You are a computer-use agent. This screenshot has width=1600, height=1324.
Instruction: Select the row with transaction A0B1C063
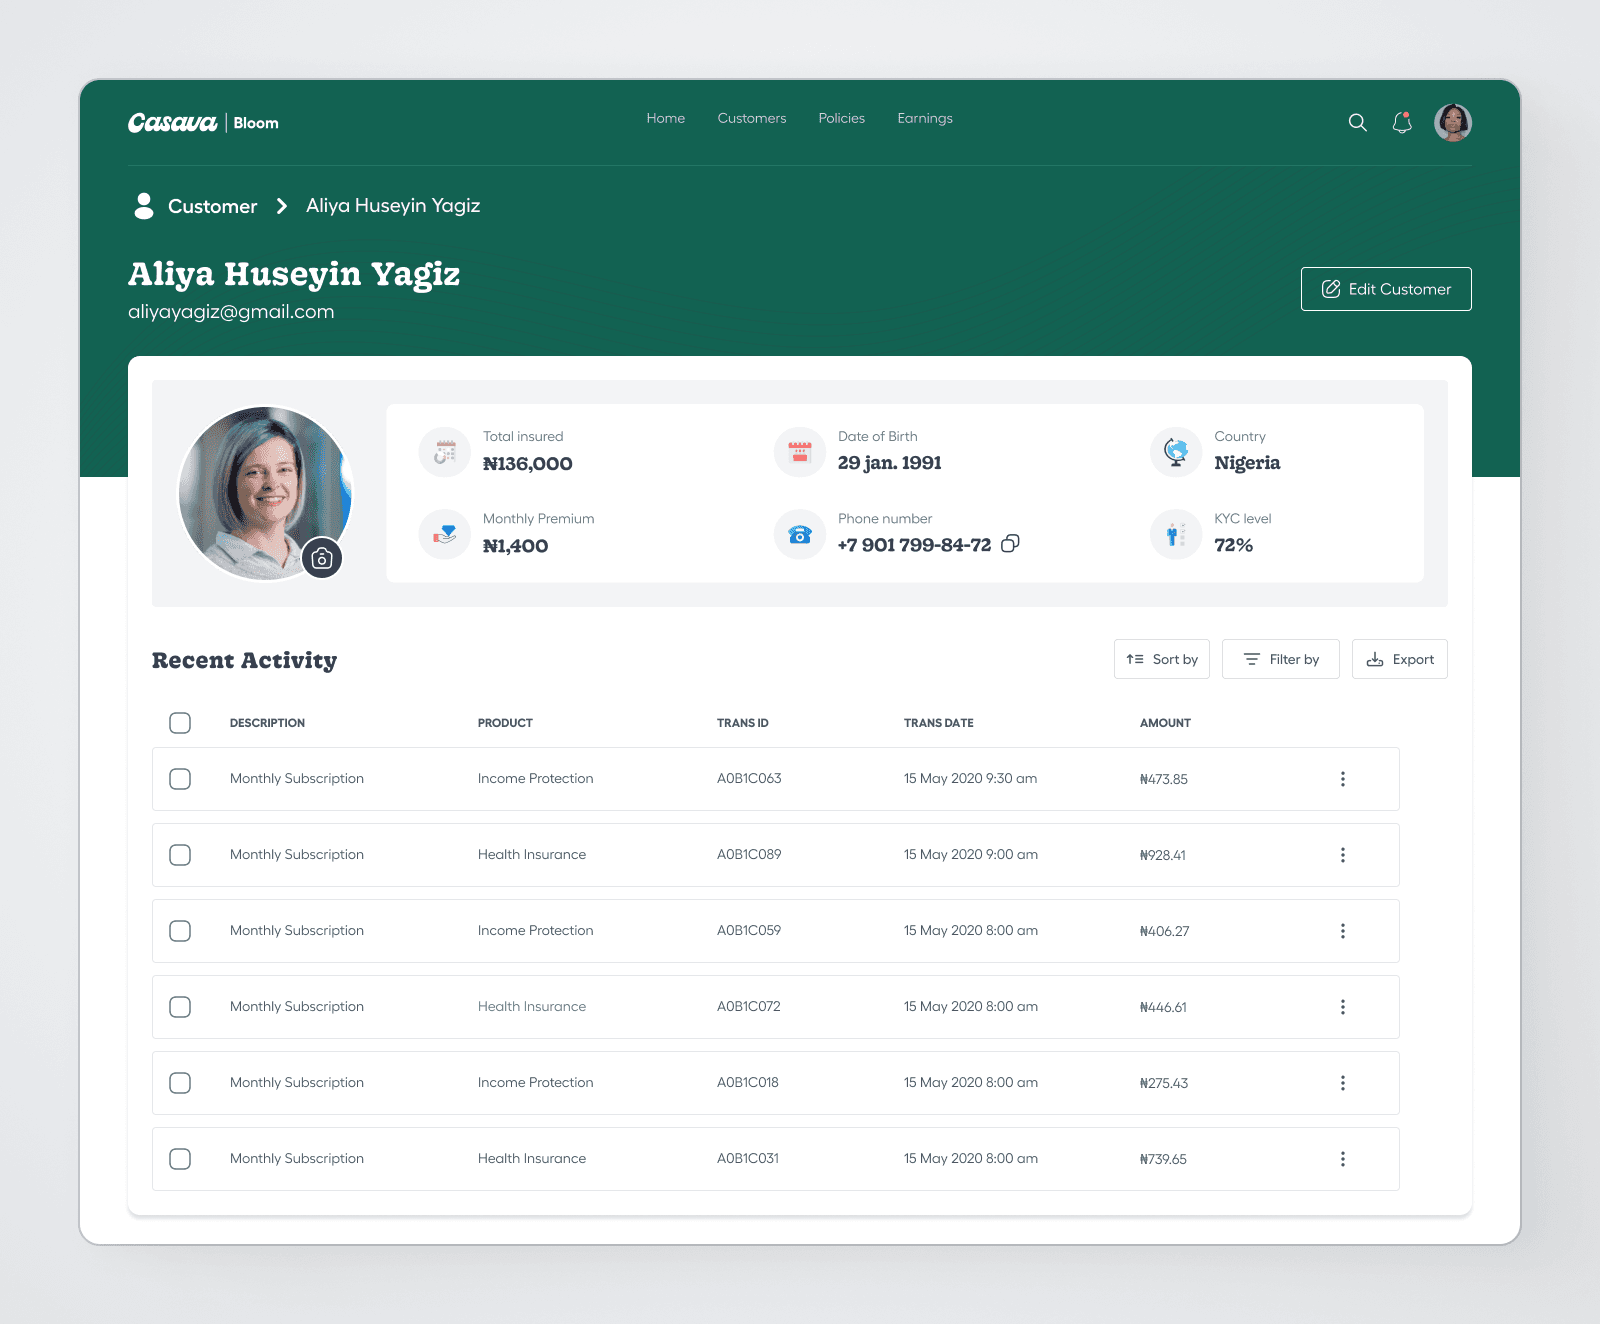point(180,779)
